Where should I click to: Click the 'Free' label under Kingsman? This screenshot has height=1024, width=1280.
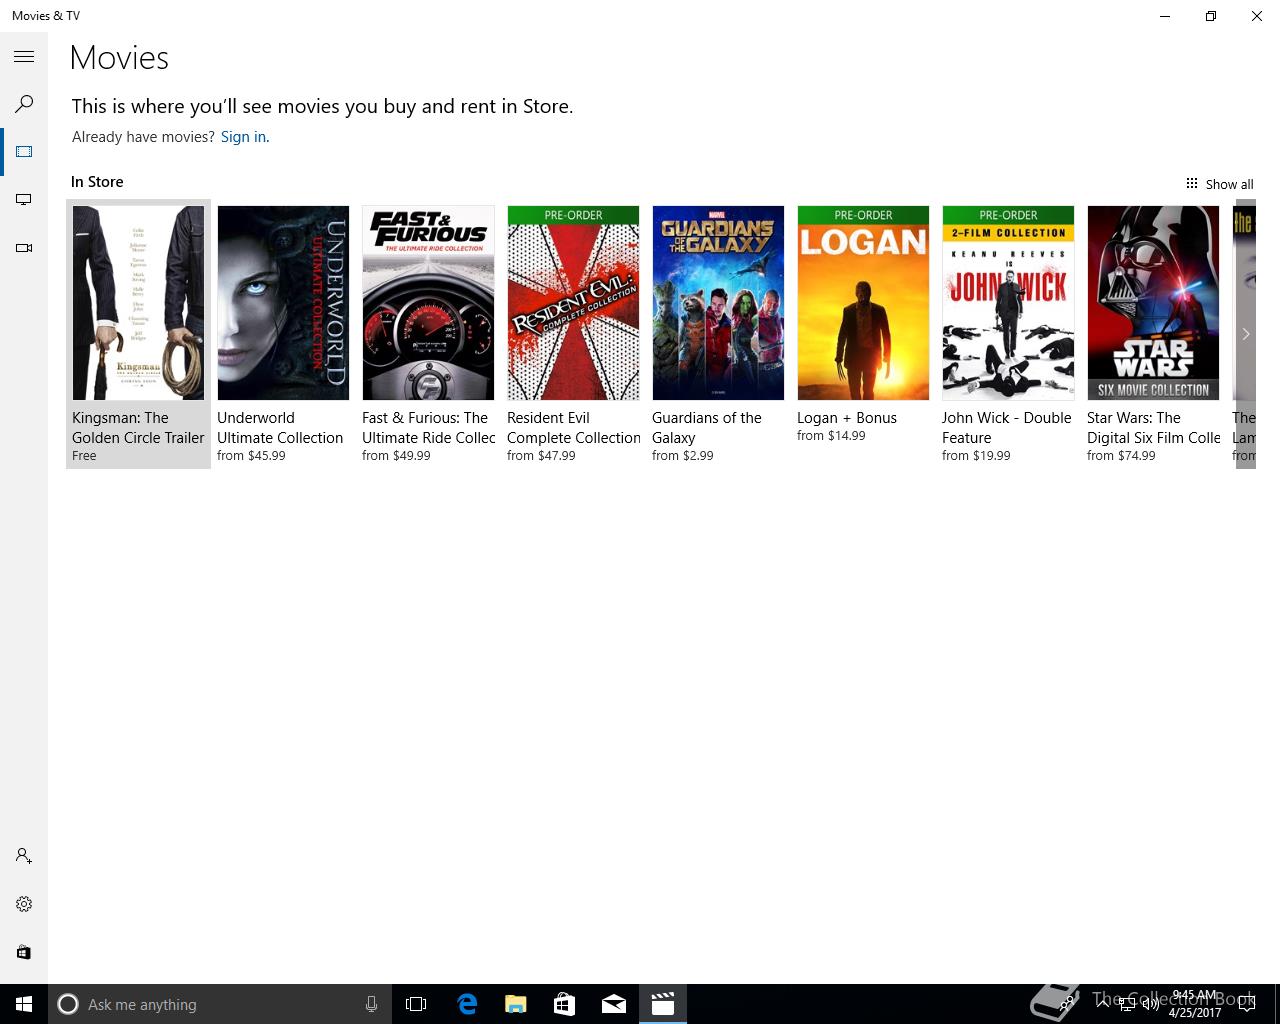tap(84, 456)
